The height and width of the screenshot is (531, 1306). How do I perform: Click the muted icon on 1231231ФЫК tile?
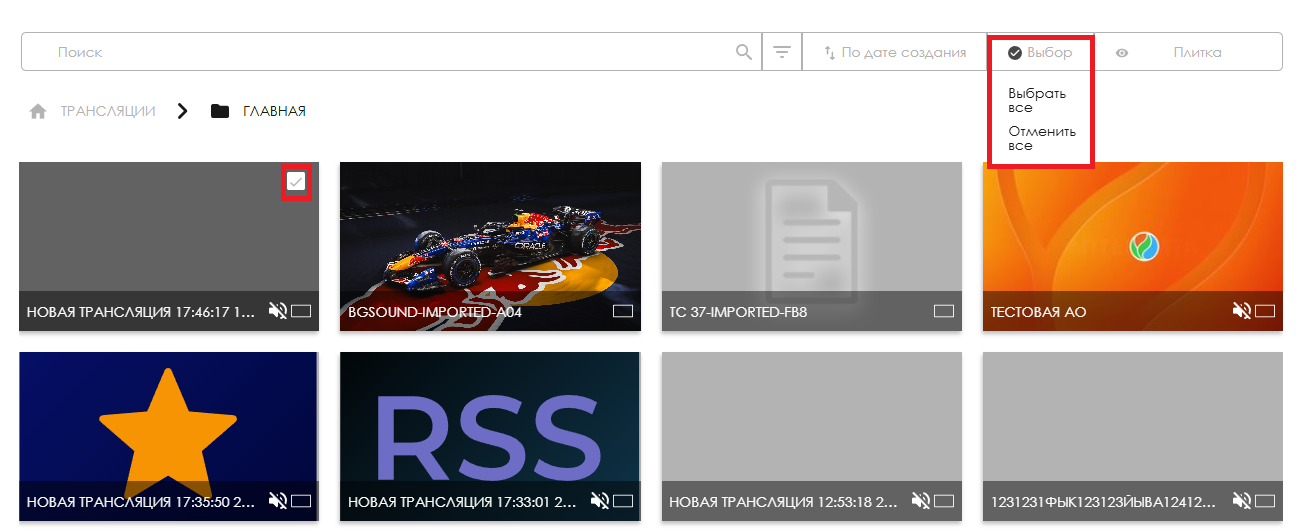(x=1242, y=500)
